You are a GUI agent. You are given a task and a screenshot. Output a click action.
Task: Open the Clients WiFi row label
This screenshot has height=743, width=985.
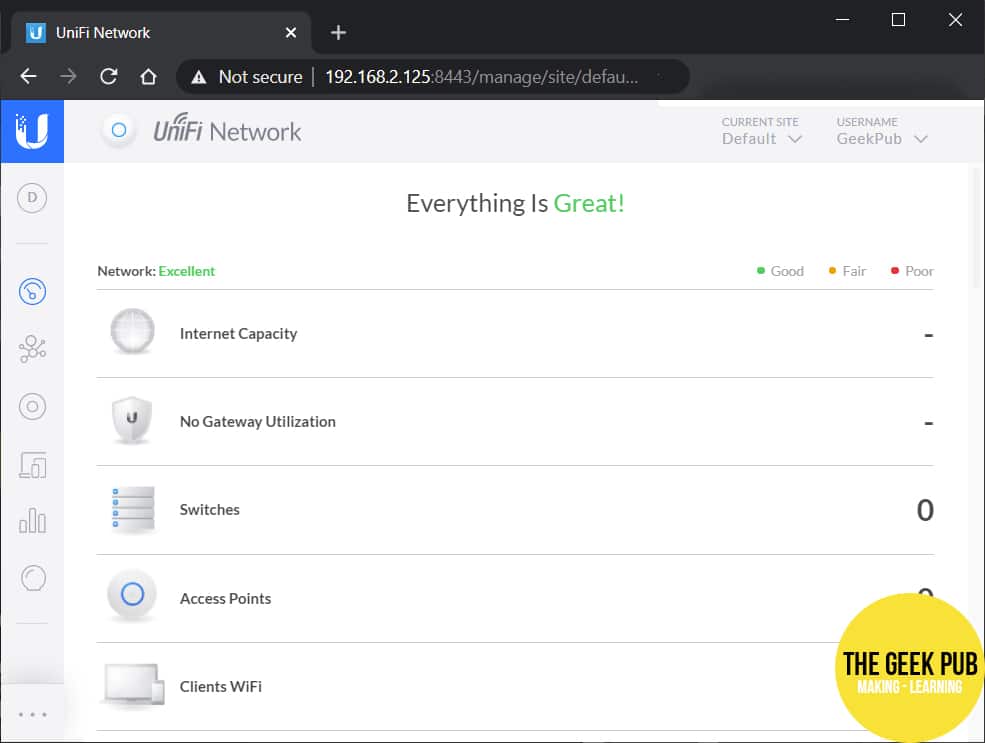click(x=220, y=686)
